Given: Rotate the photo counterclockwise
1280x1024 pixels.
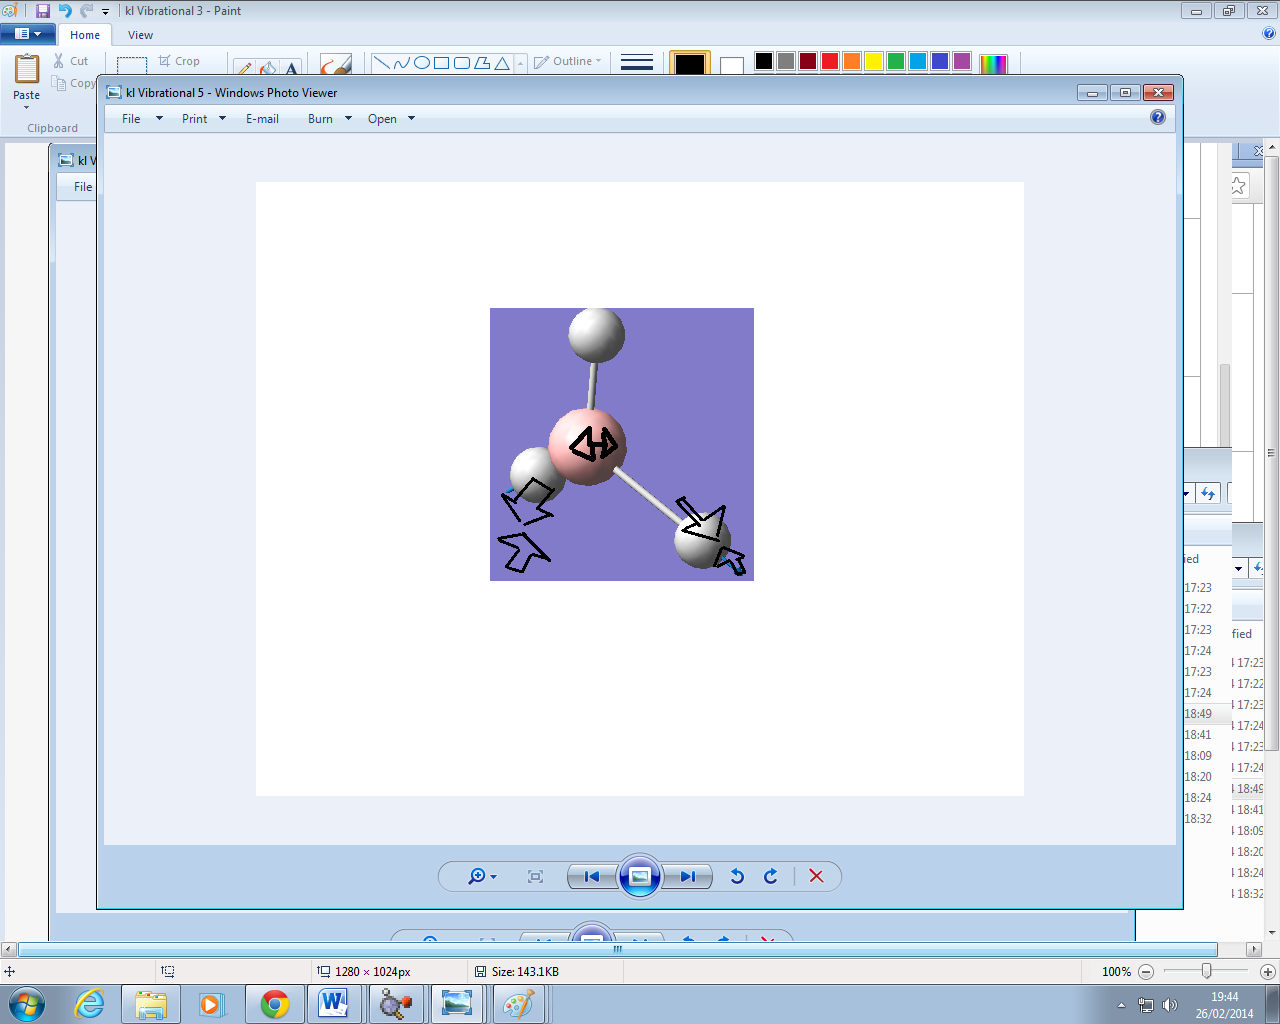Looking at the screenshot, I should coord(737,877).
